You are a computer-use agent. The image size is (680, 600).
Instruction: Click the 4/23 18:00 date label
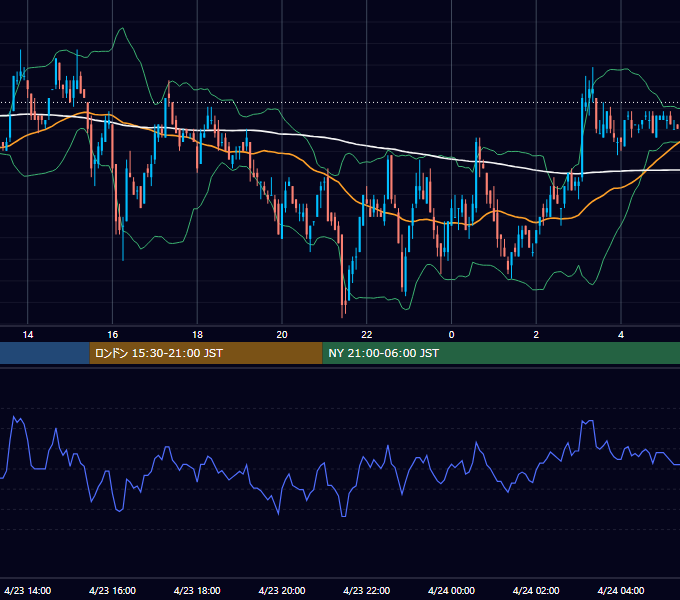click(197, 590)
